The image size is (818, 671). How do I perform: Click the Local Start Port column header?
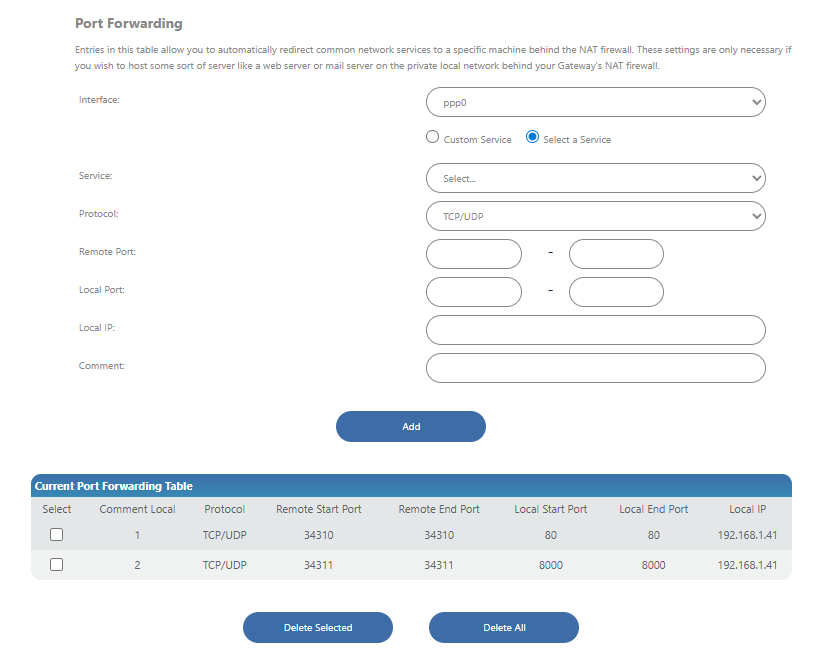pos(551,509)
